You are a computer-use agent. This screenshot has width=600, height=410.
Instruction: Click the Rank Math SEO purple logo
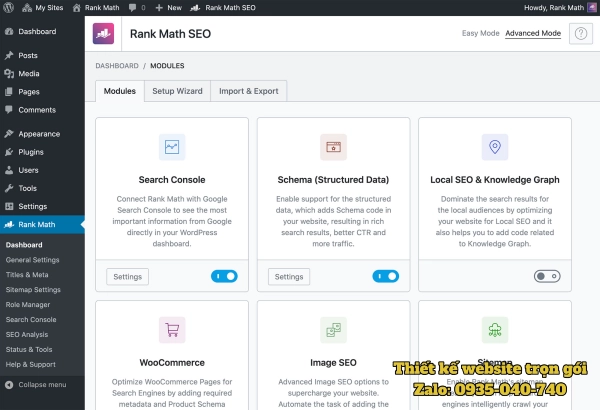tap(103, 34)
